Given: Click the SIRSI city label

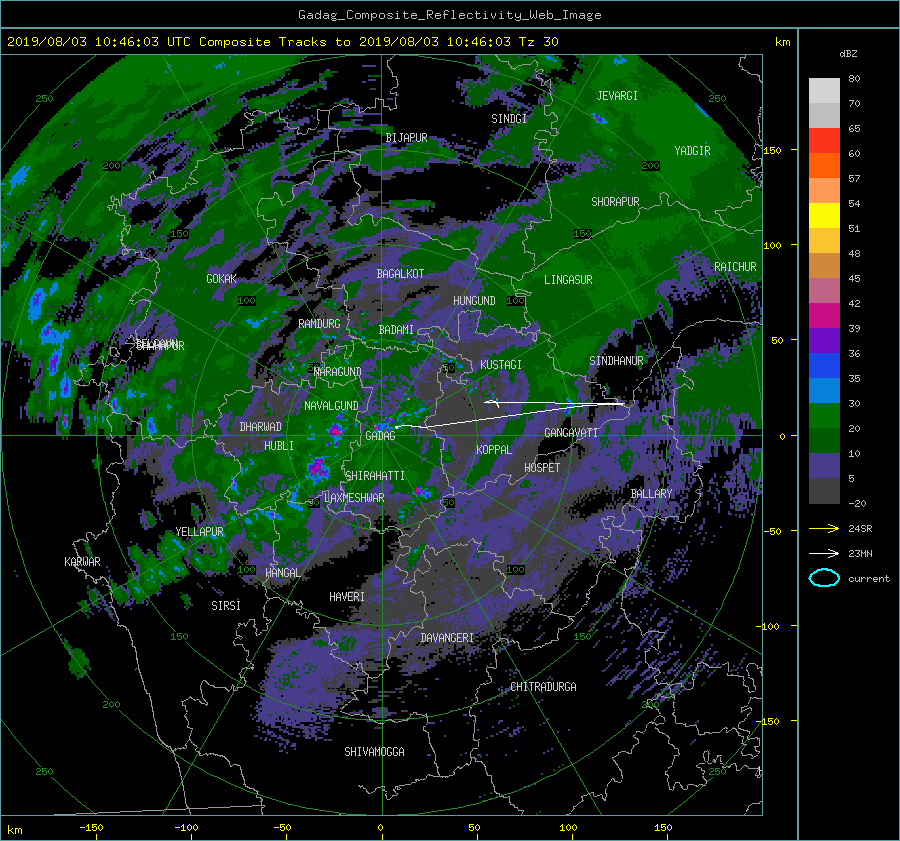Looking at the screenshot, I should pos(226,606).
